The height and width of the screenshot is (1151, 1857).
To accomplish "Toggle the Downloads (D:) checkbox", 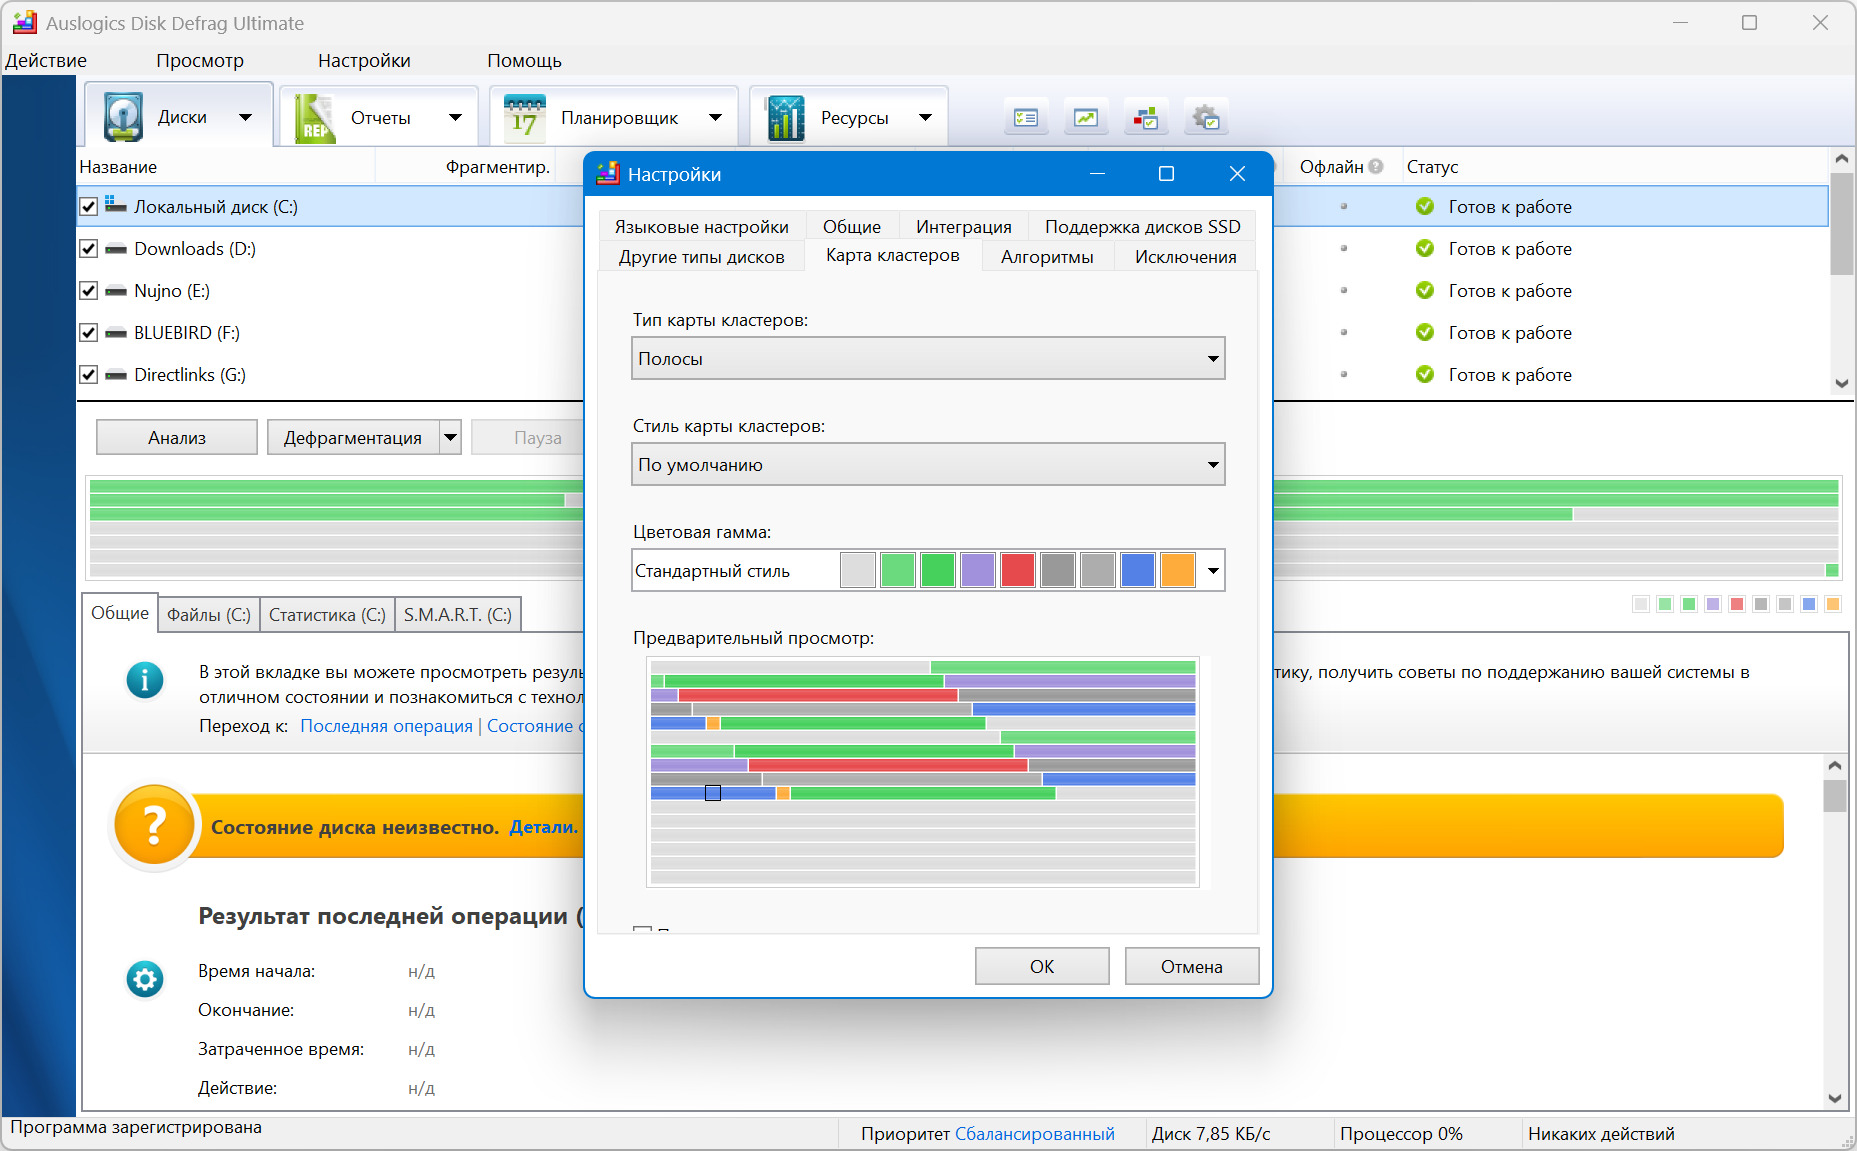I will (x=89, y=249).
